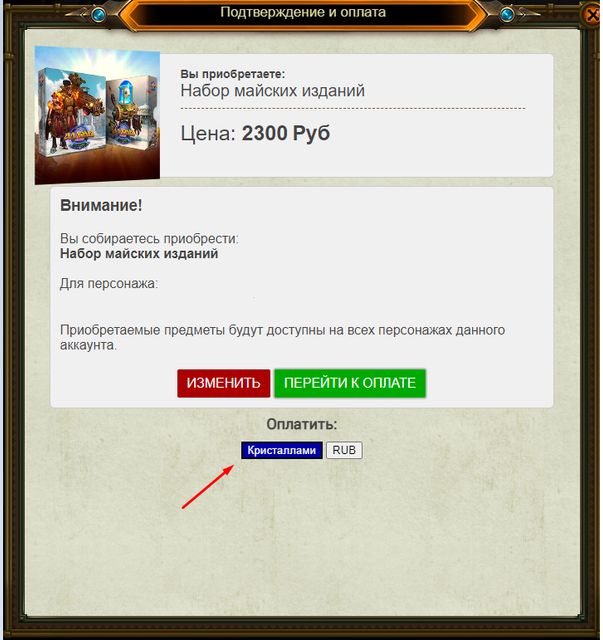Screen dimensions: 603x640
Task: Click the Оплатить: label
Action: tap(302, 424)
